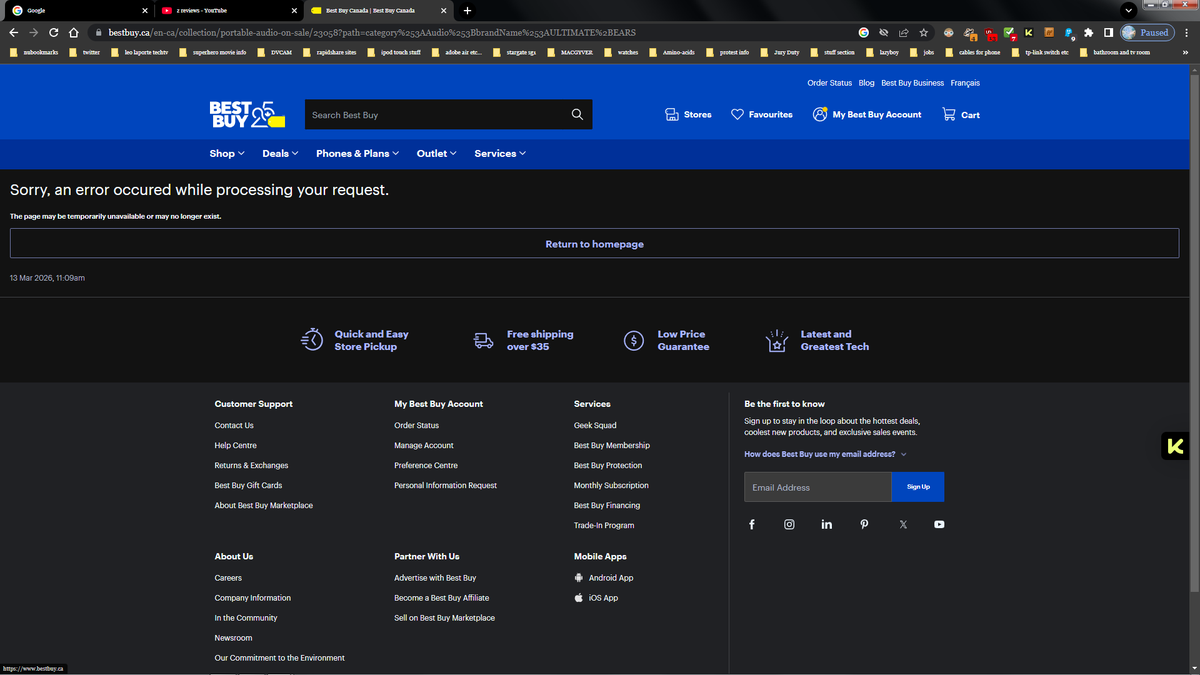Click Quick and Easy Store Pickup
This screenshot has width=1200, height=675.
pos(355,340)
